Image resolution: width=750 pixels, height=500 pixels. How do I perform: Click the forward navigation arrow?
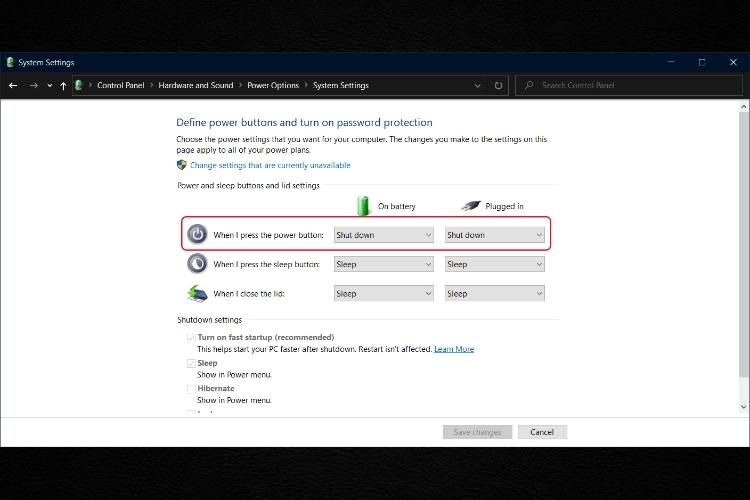[x=33, y=85]
